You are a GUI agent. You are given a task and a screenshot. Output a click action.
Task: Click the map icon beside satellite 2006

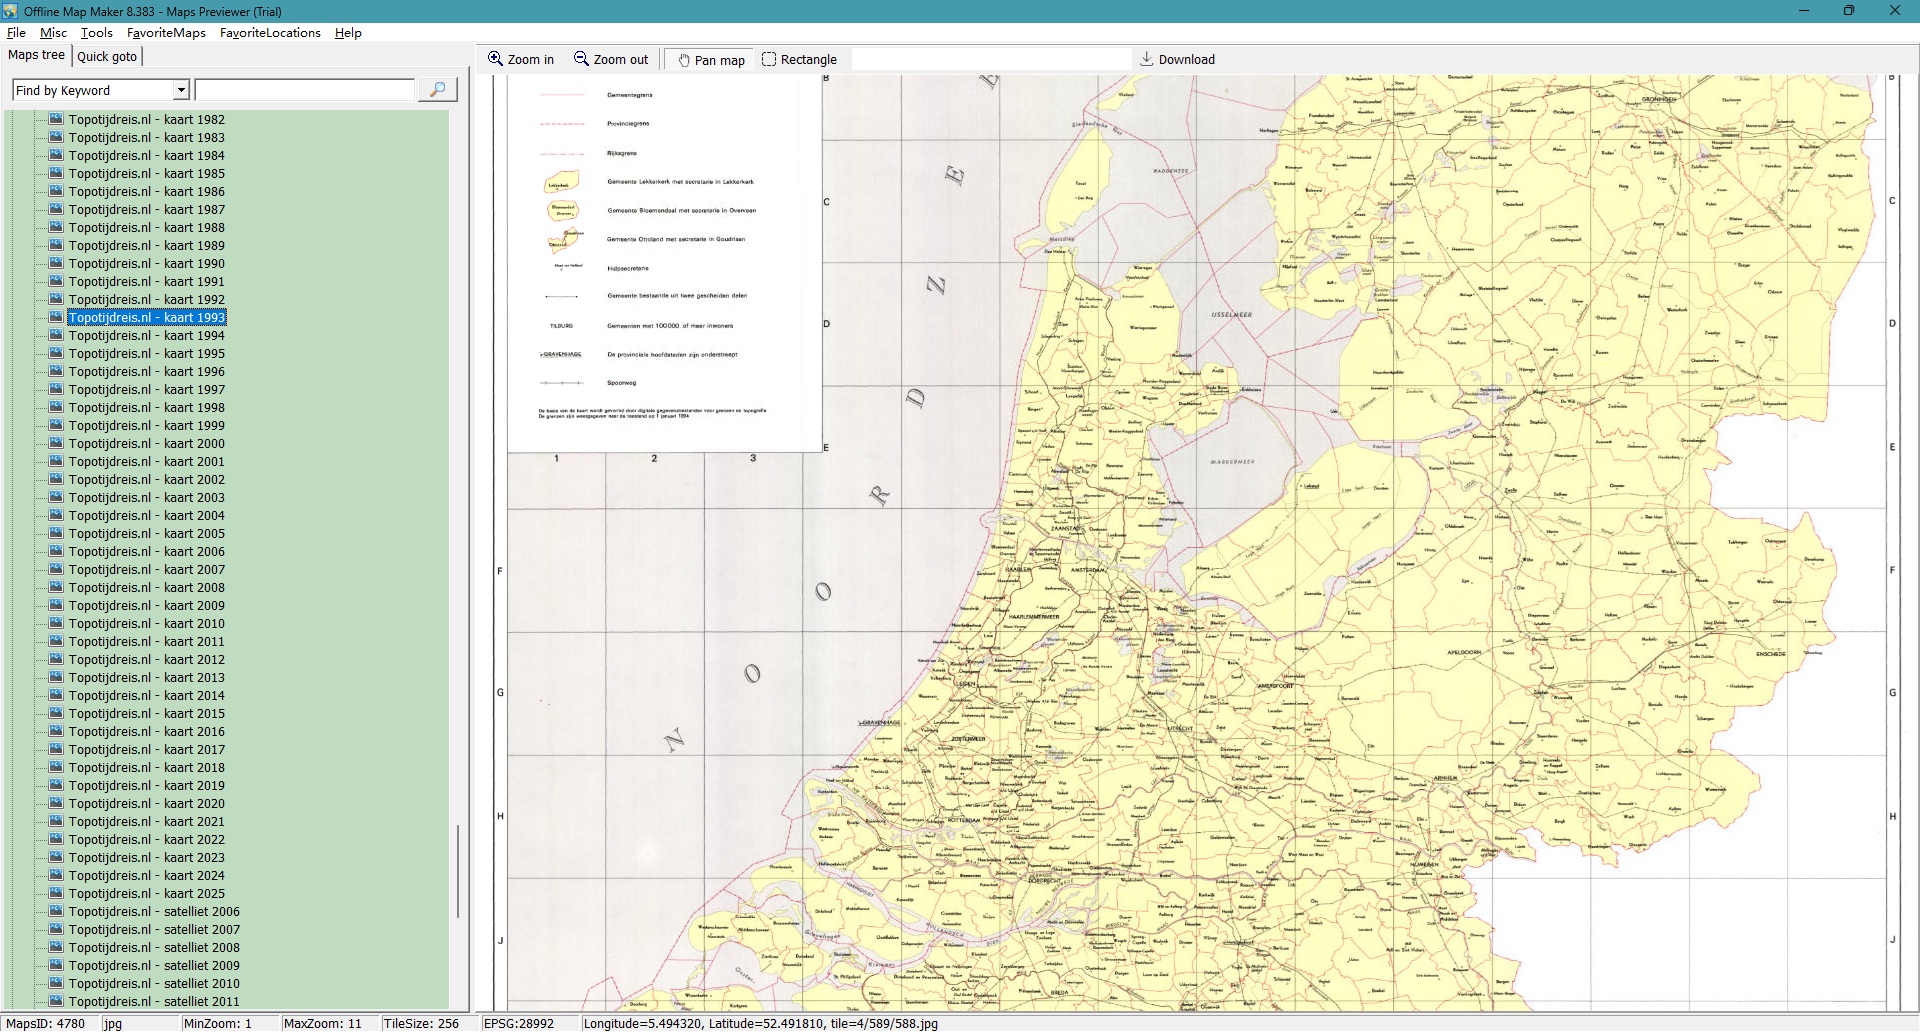tap(56, 911)
